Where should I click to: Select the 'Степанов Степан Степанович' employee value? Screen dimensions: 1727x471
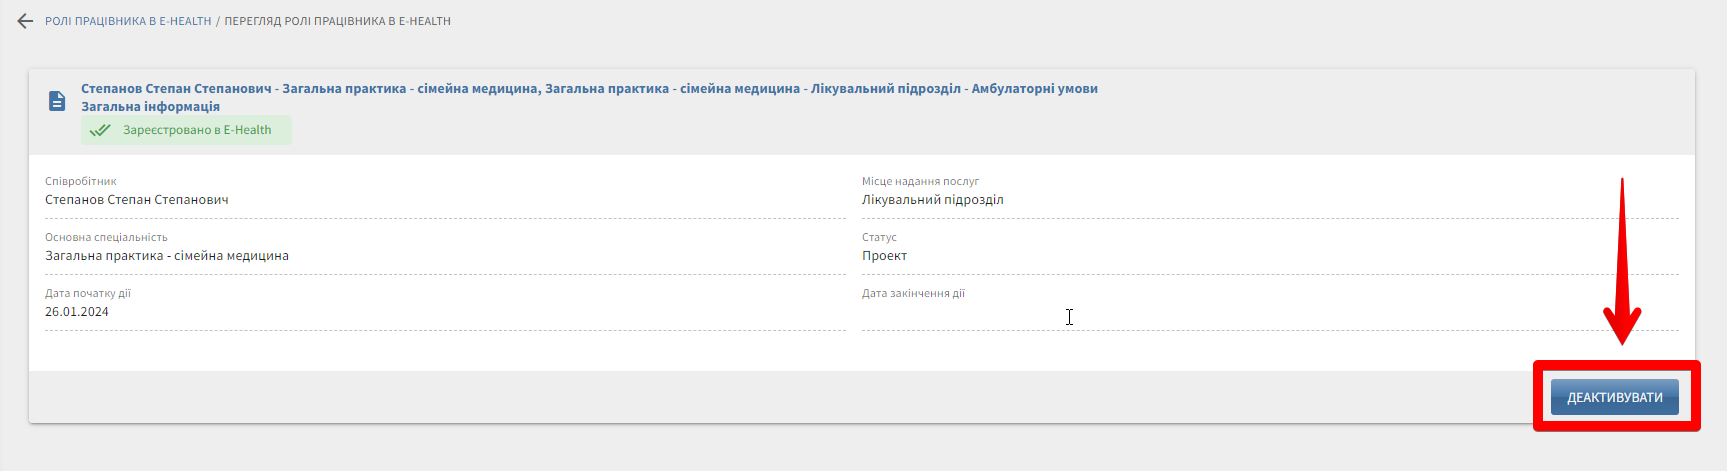tap(137, 200)
